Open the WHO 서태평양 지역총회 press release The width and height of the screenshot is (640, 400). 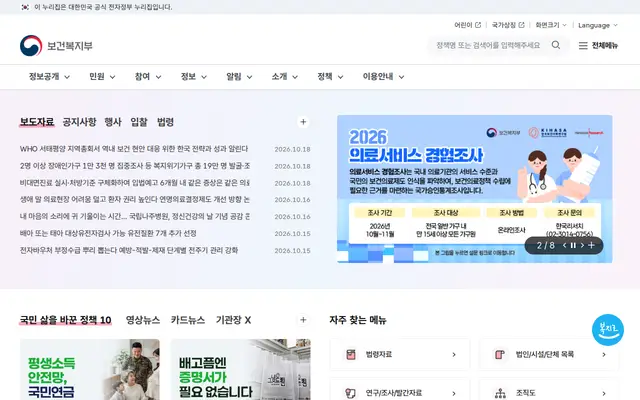pyautogui.click(x=134, y=149)
